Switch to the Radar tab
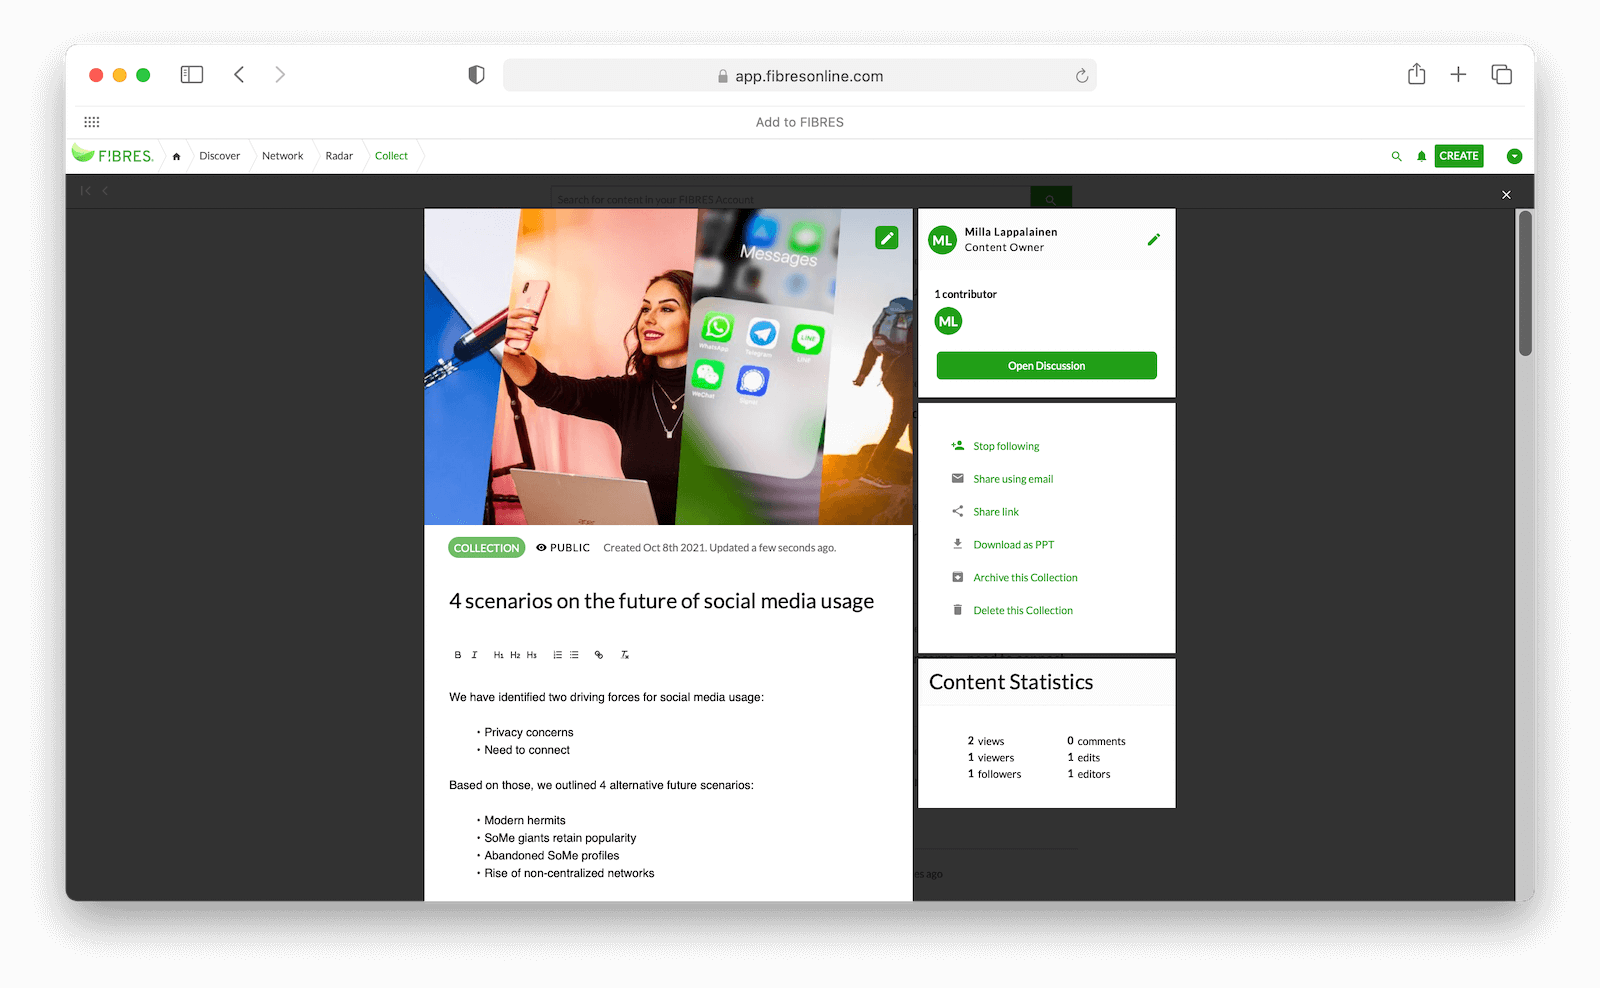This screenshot has width=1600, height=988. pos(339,156)
